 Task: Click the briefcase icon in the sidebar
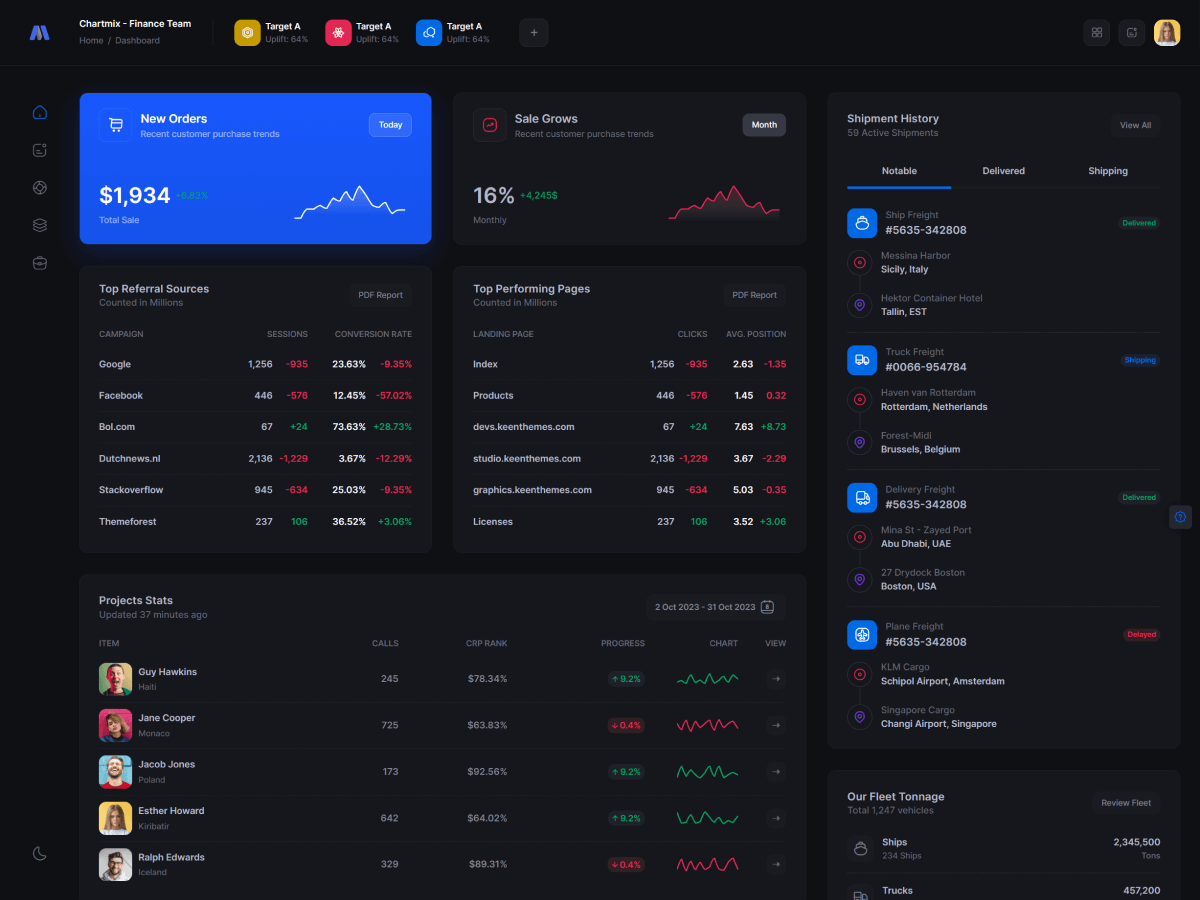(40, 263)
